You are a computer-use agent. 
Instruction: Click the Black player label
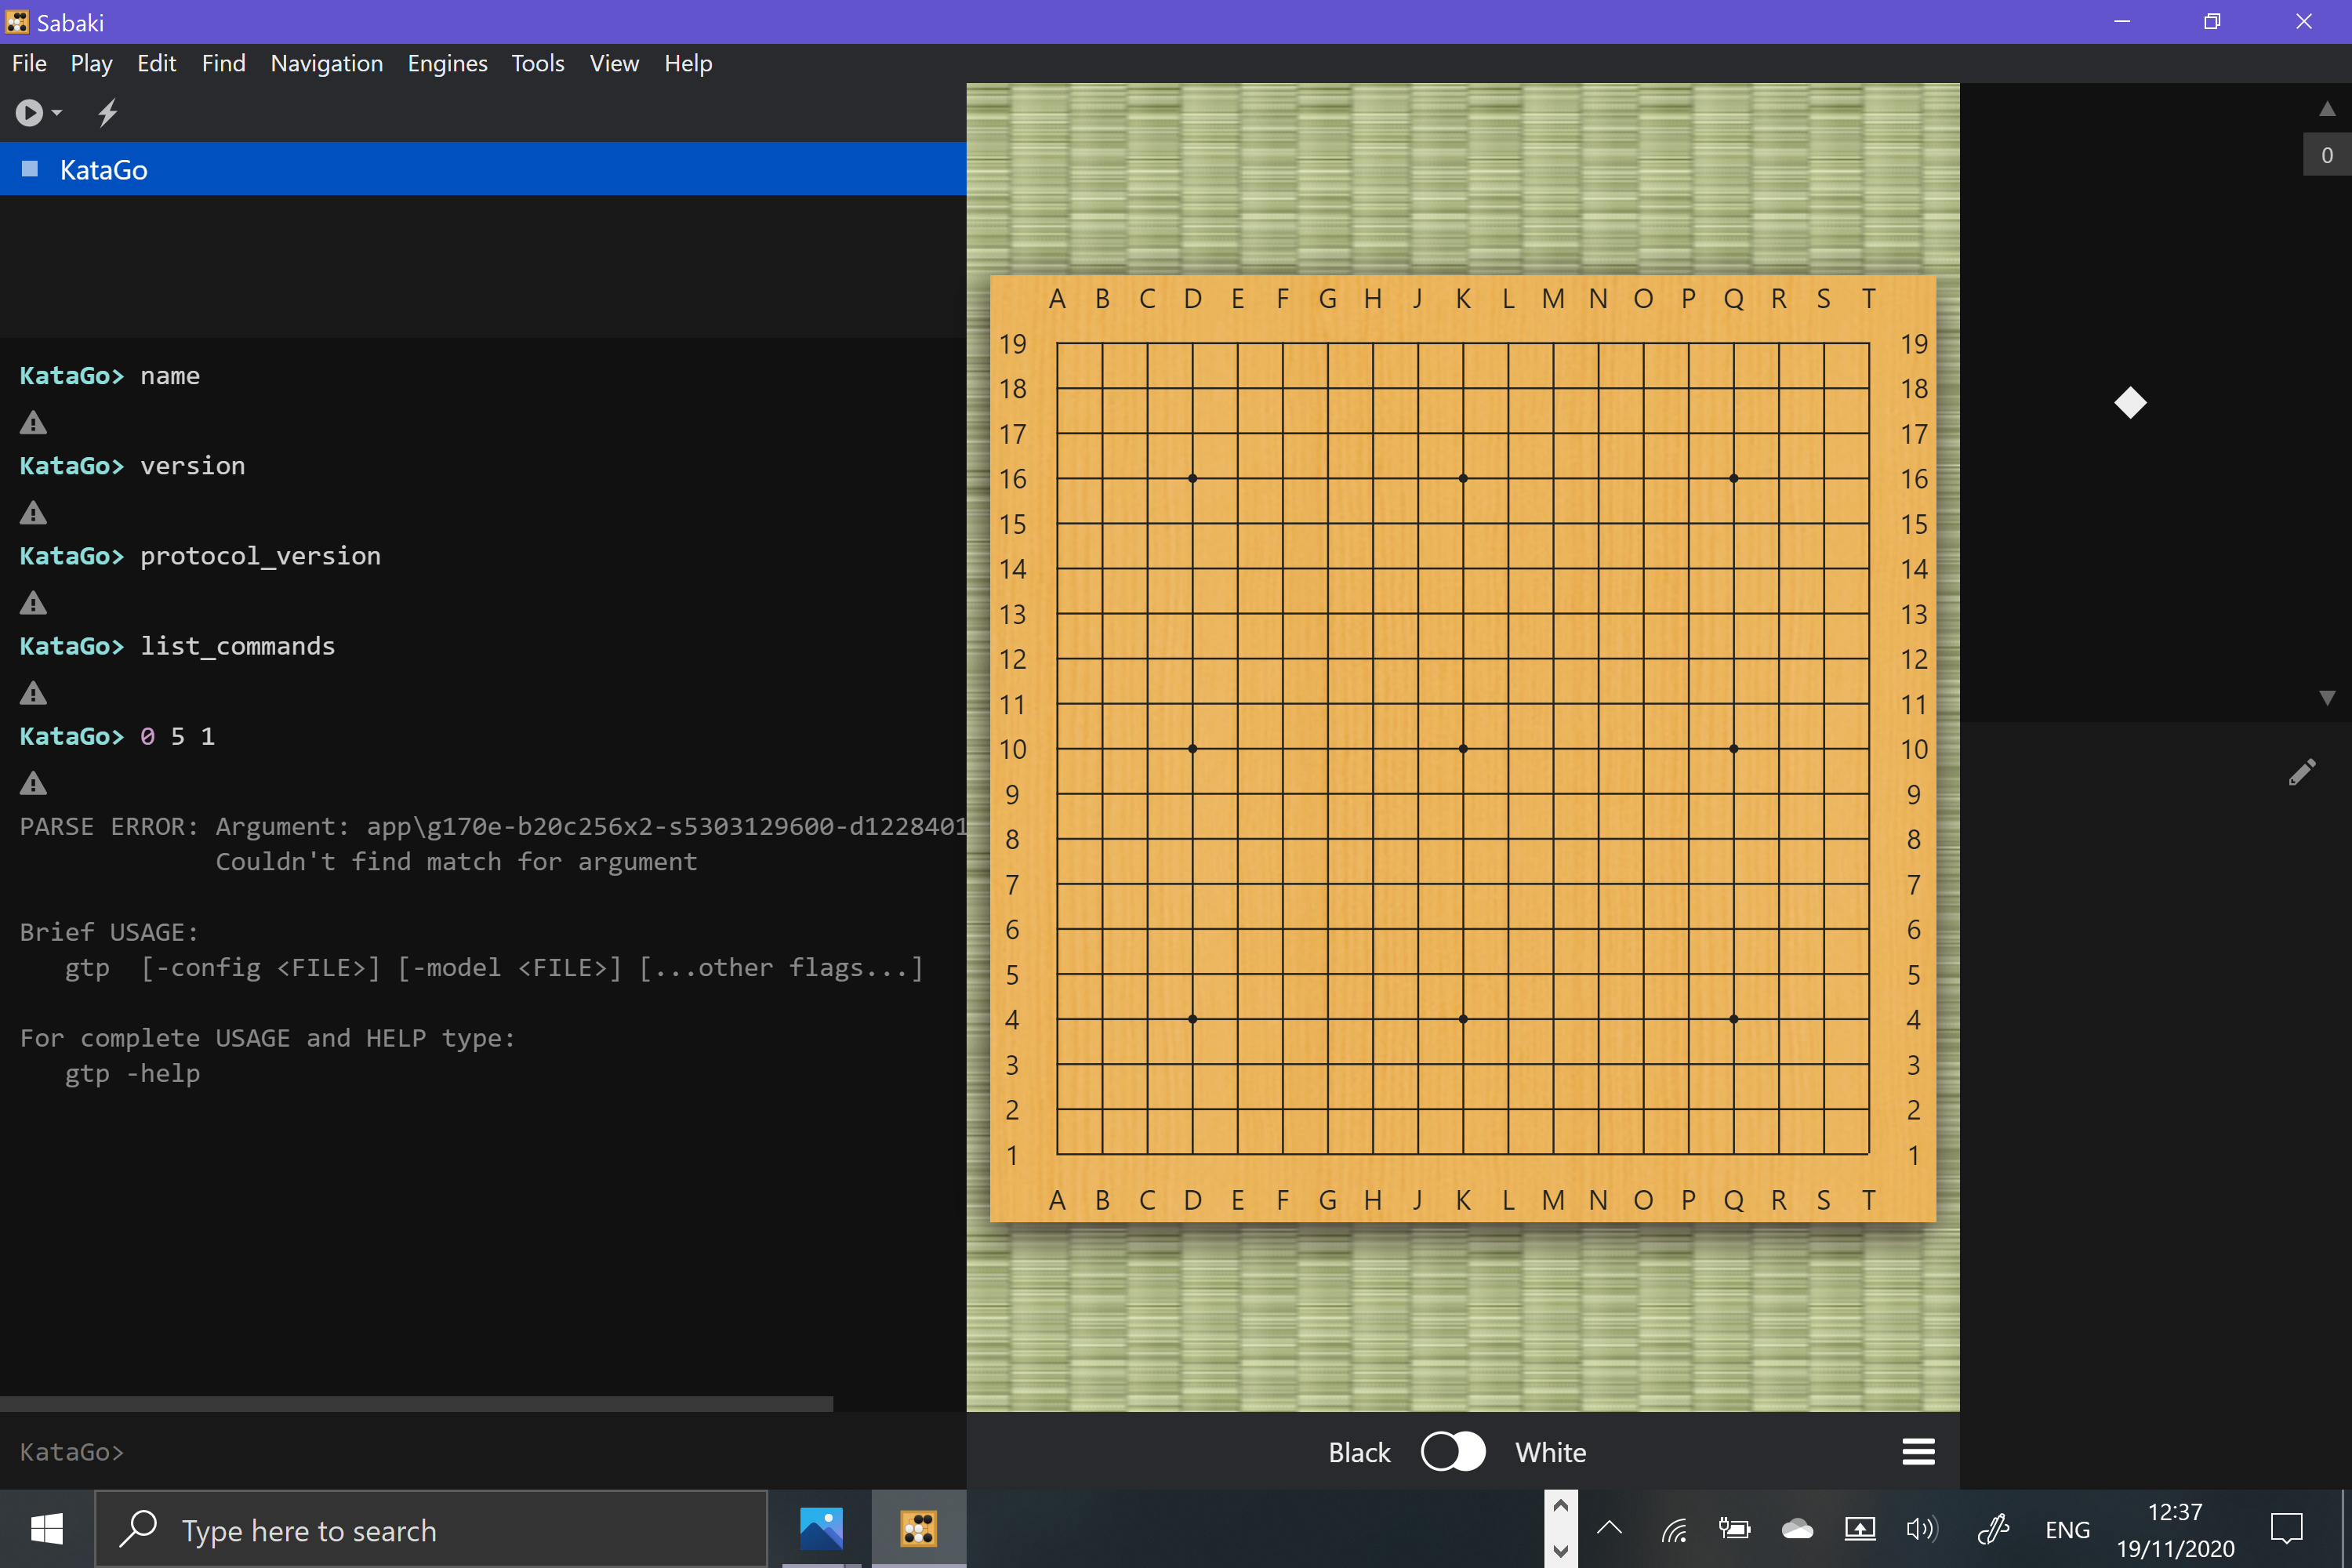click(1359, 1452)
